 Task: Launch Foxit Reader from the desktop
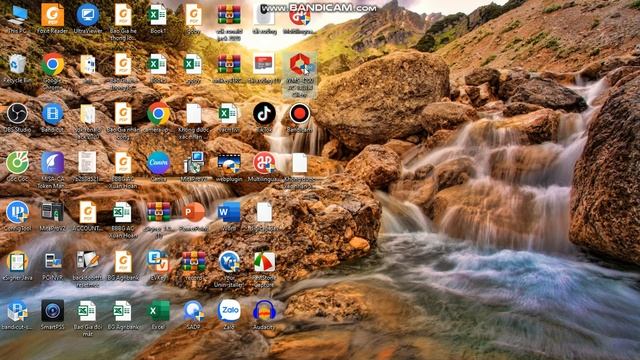click(x=52, y=19)
